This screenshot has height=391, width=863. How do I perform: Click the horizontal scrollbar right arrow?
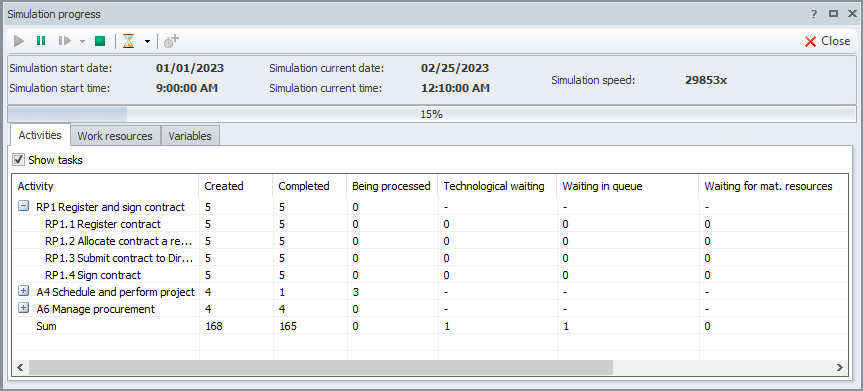click(x=840, y=367)
